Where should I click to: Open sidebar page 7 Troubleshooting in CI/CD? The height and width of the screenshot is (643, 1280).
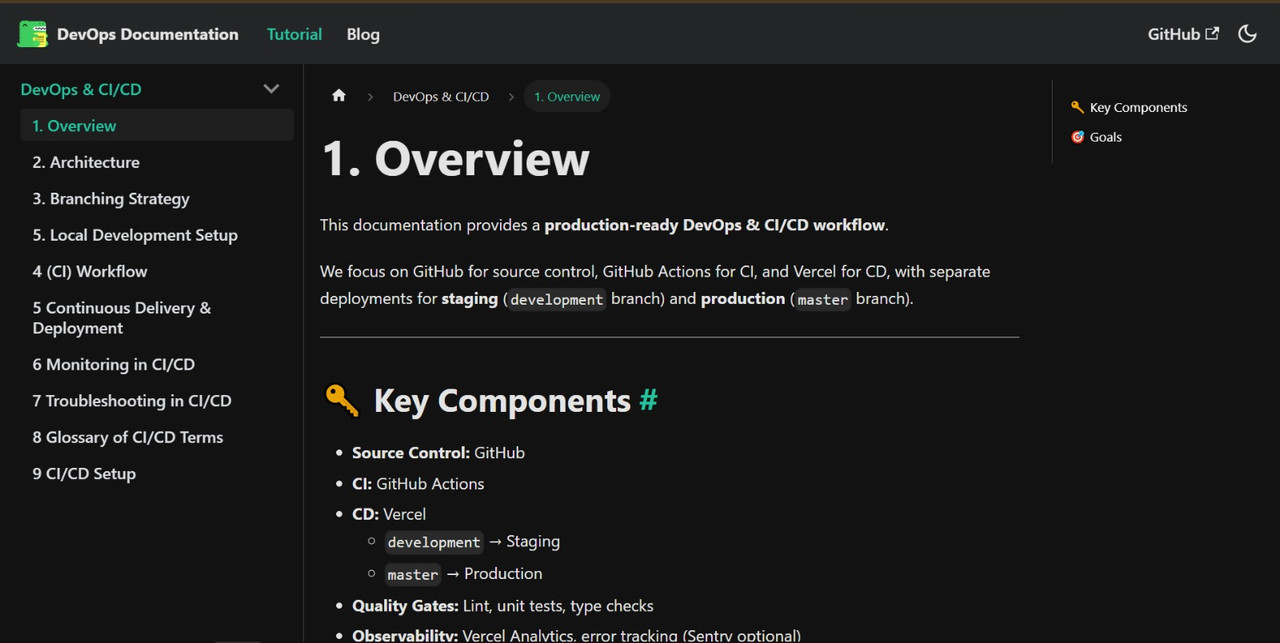pyautogui.click(x=157, y=401)
